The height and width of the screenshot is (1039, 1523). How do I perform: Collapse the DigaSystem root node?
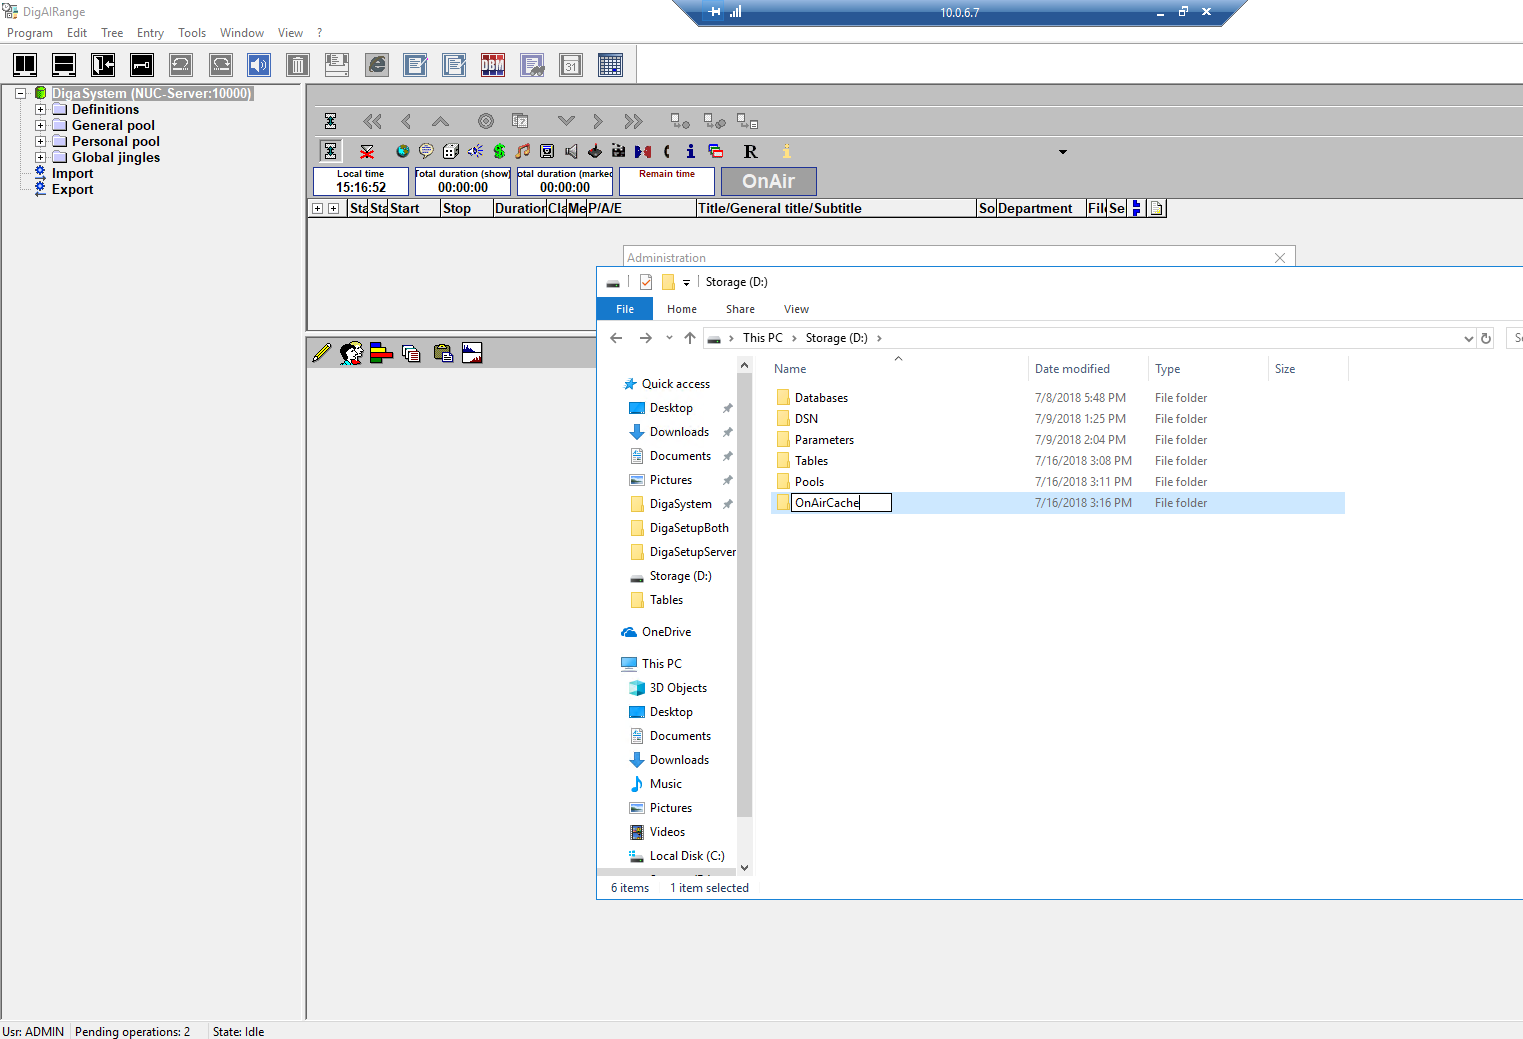(20, 94)
